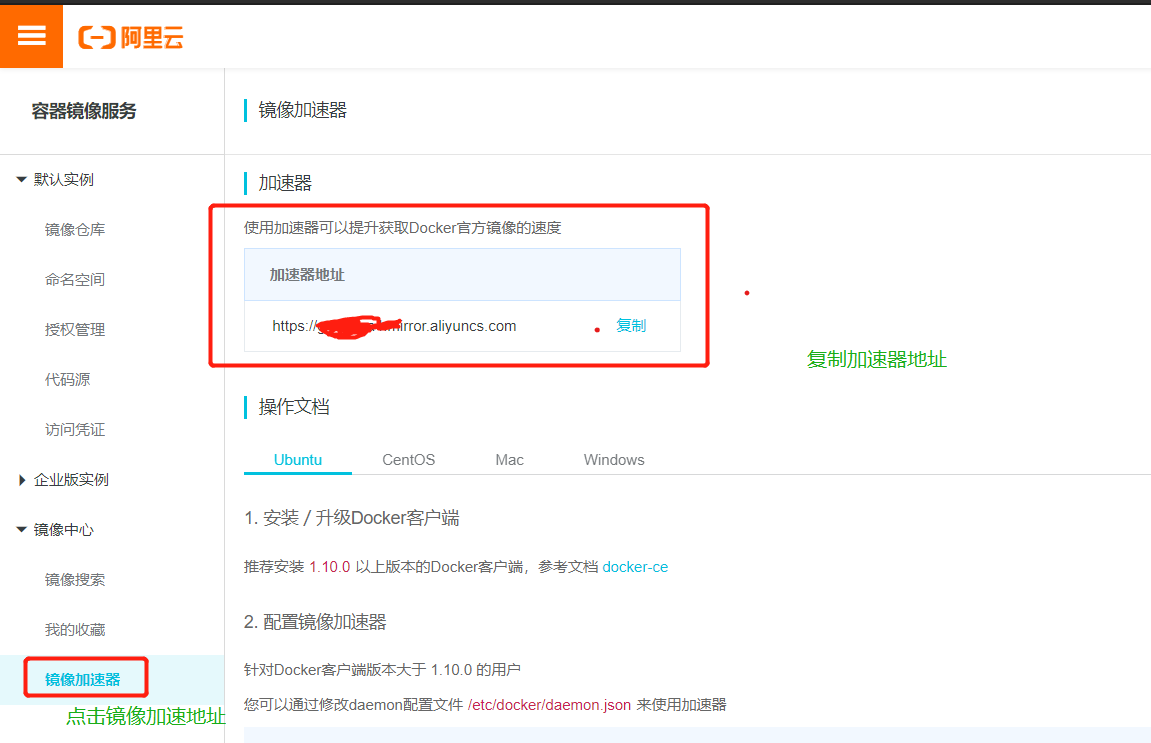Select 镜像加速器 in sidebar

(85, 678)
